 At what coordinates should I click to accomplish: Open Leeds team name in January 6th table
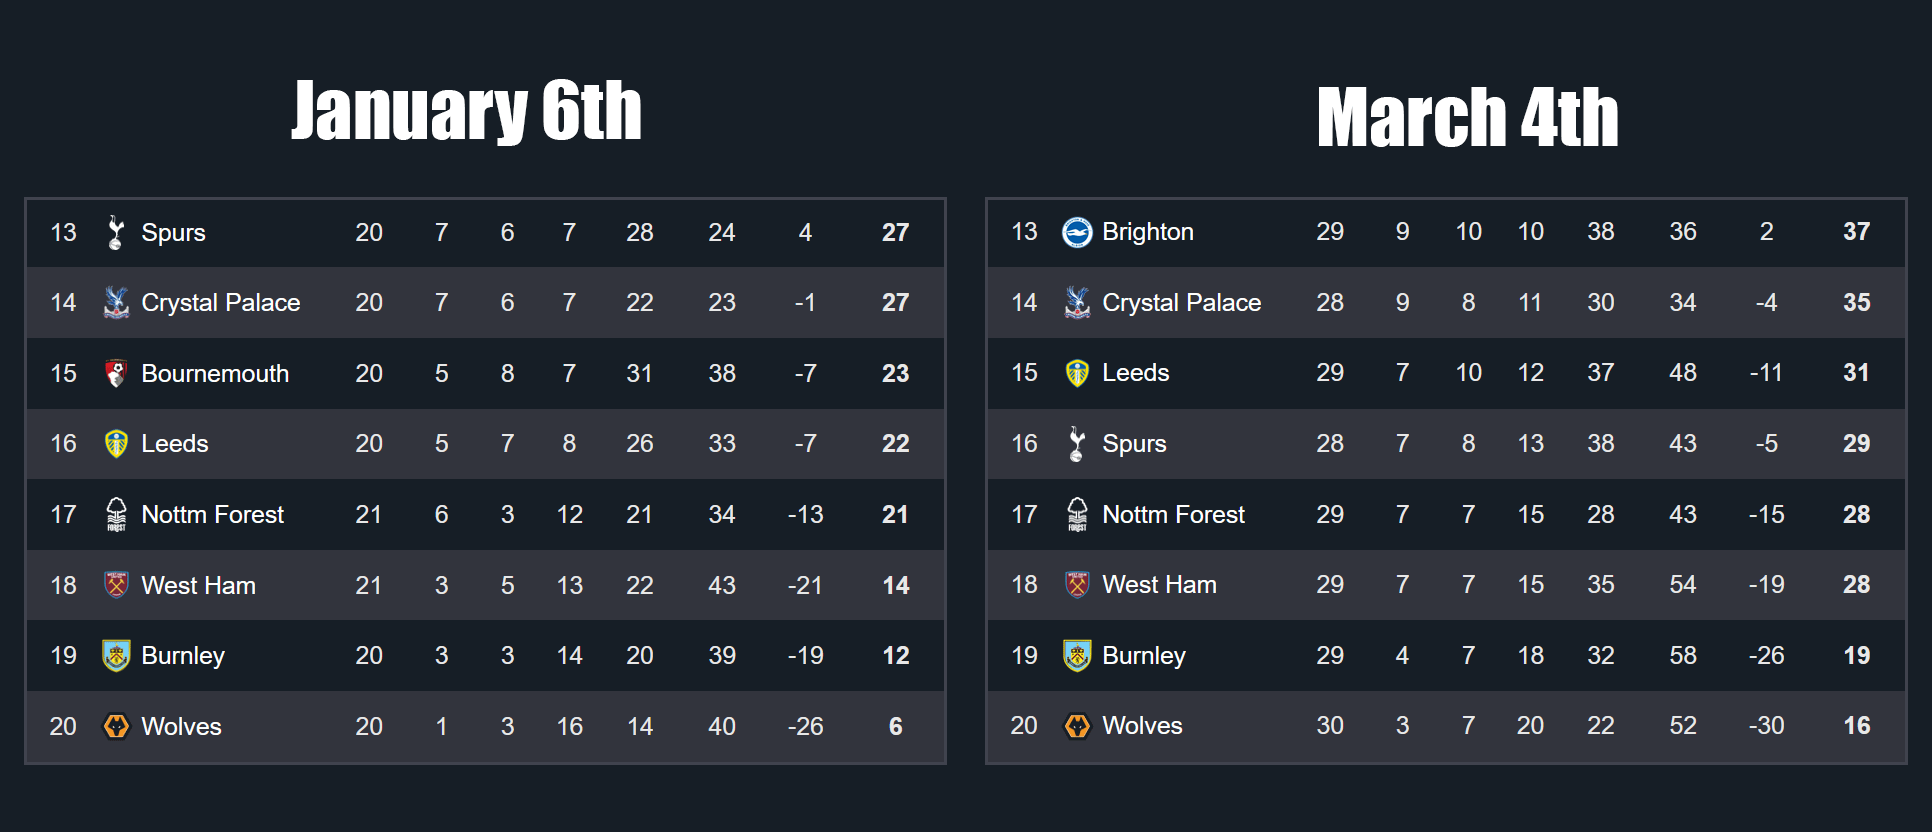click(x=175, y=443)
